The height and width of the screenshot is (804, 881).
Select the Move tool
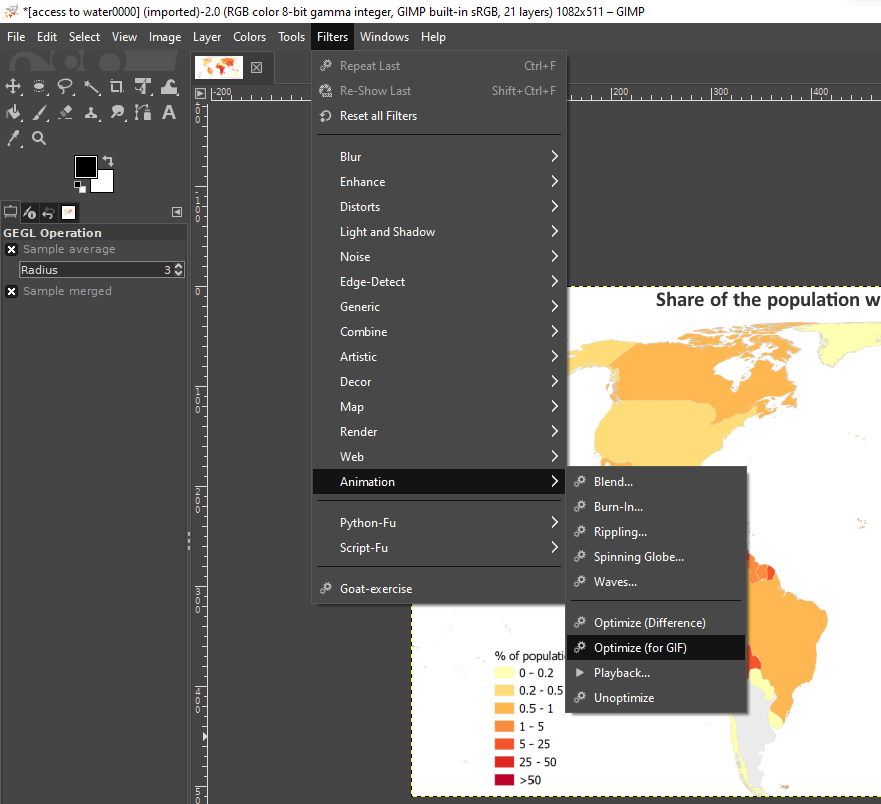pos(14,87)
